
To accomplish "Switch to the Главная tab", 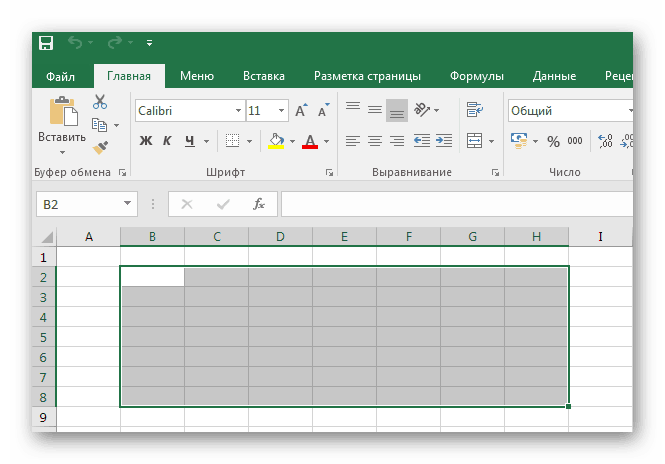I will [129, 76].
